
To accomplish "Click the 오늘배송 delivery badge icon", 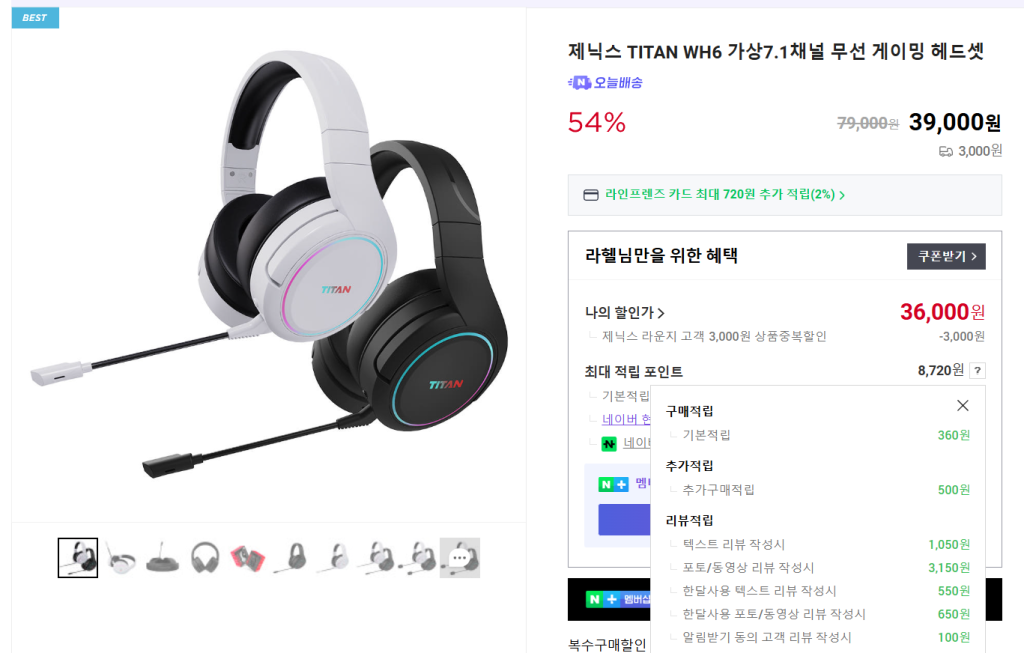I will (x=579, y=82).
